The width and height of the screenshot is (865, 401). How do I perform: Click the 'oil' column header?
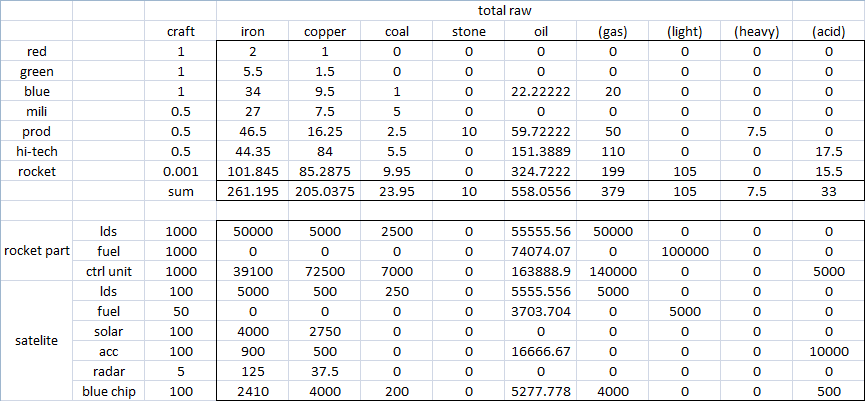pyautogui.click(x=541, y=31)
